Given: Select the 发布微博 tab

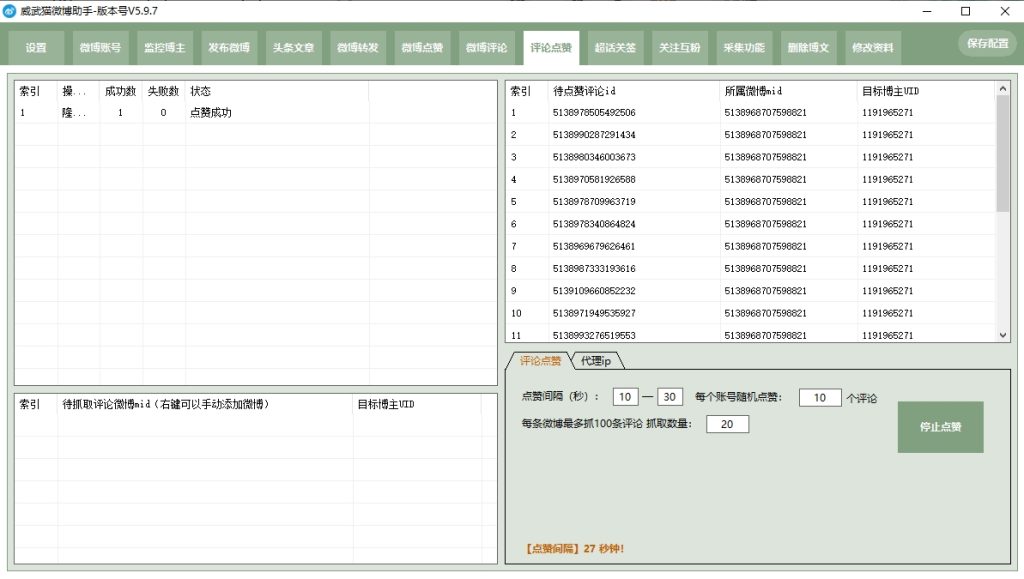Looking at the screenshot, I should 229,48.
